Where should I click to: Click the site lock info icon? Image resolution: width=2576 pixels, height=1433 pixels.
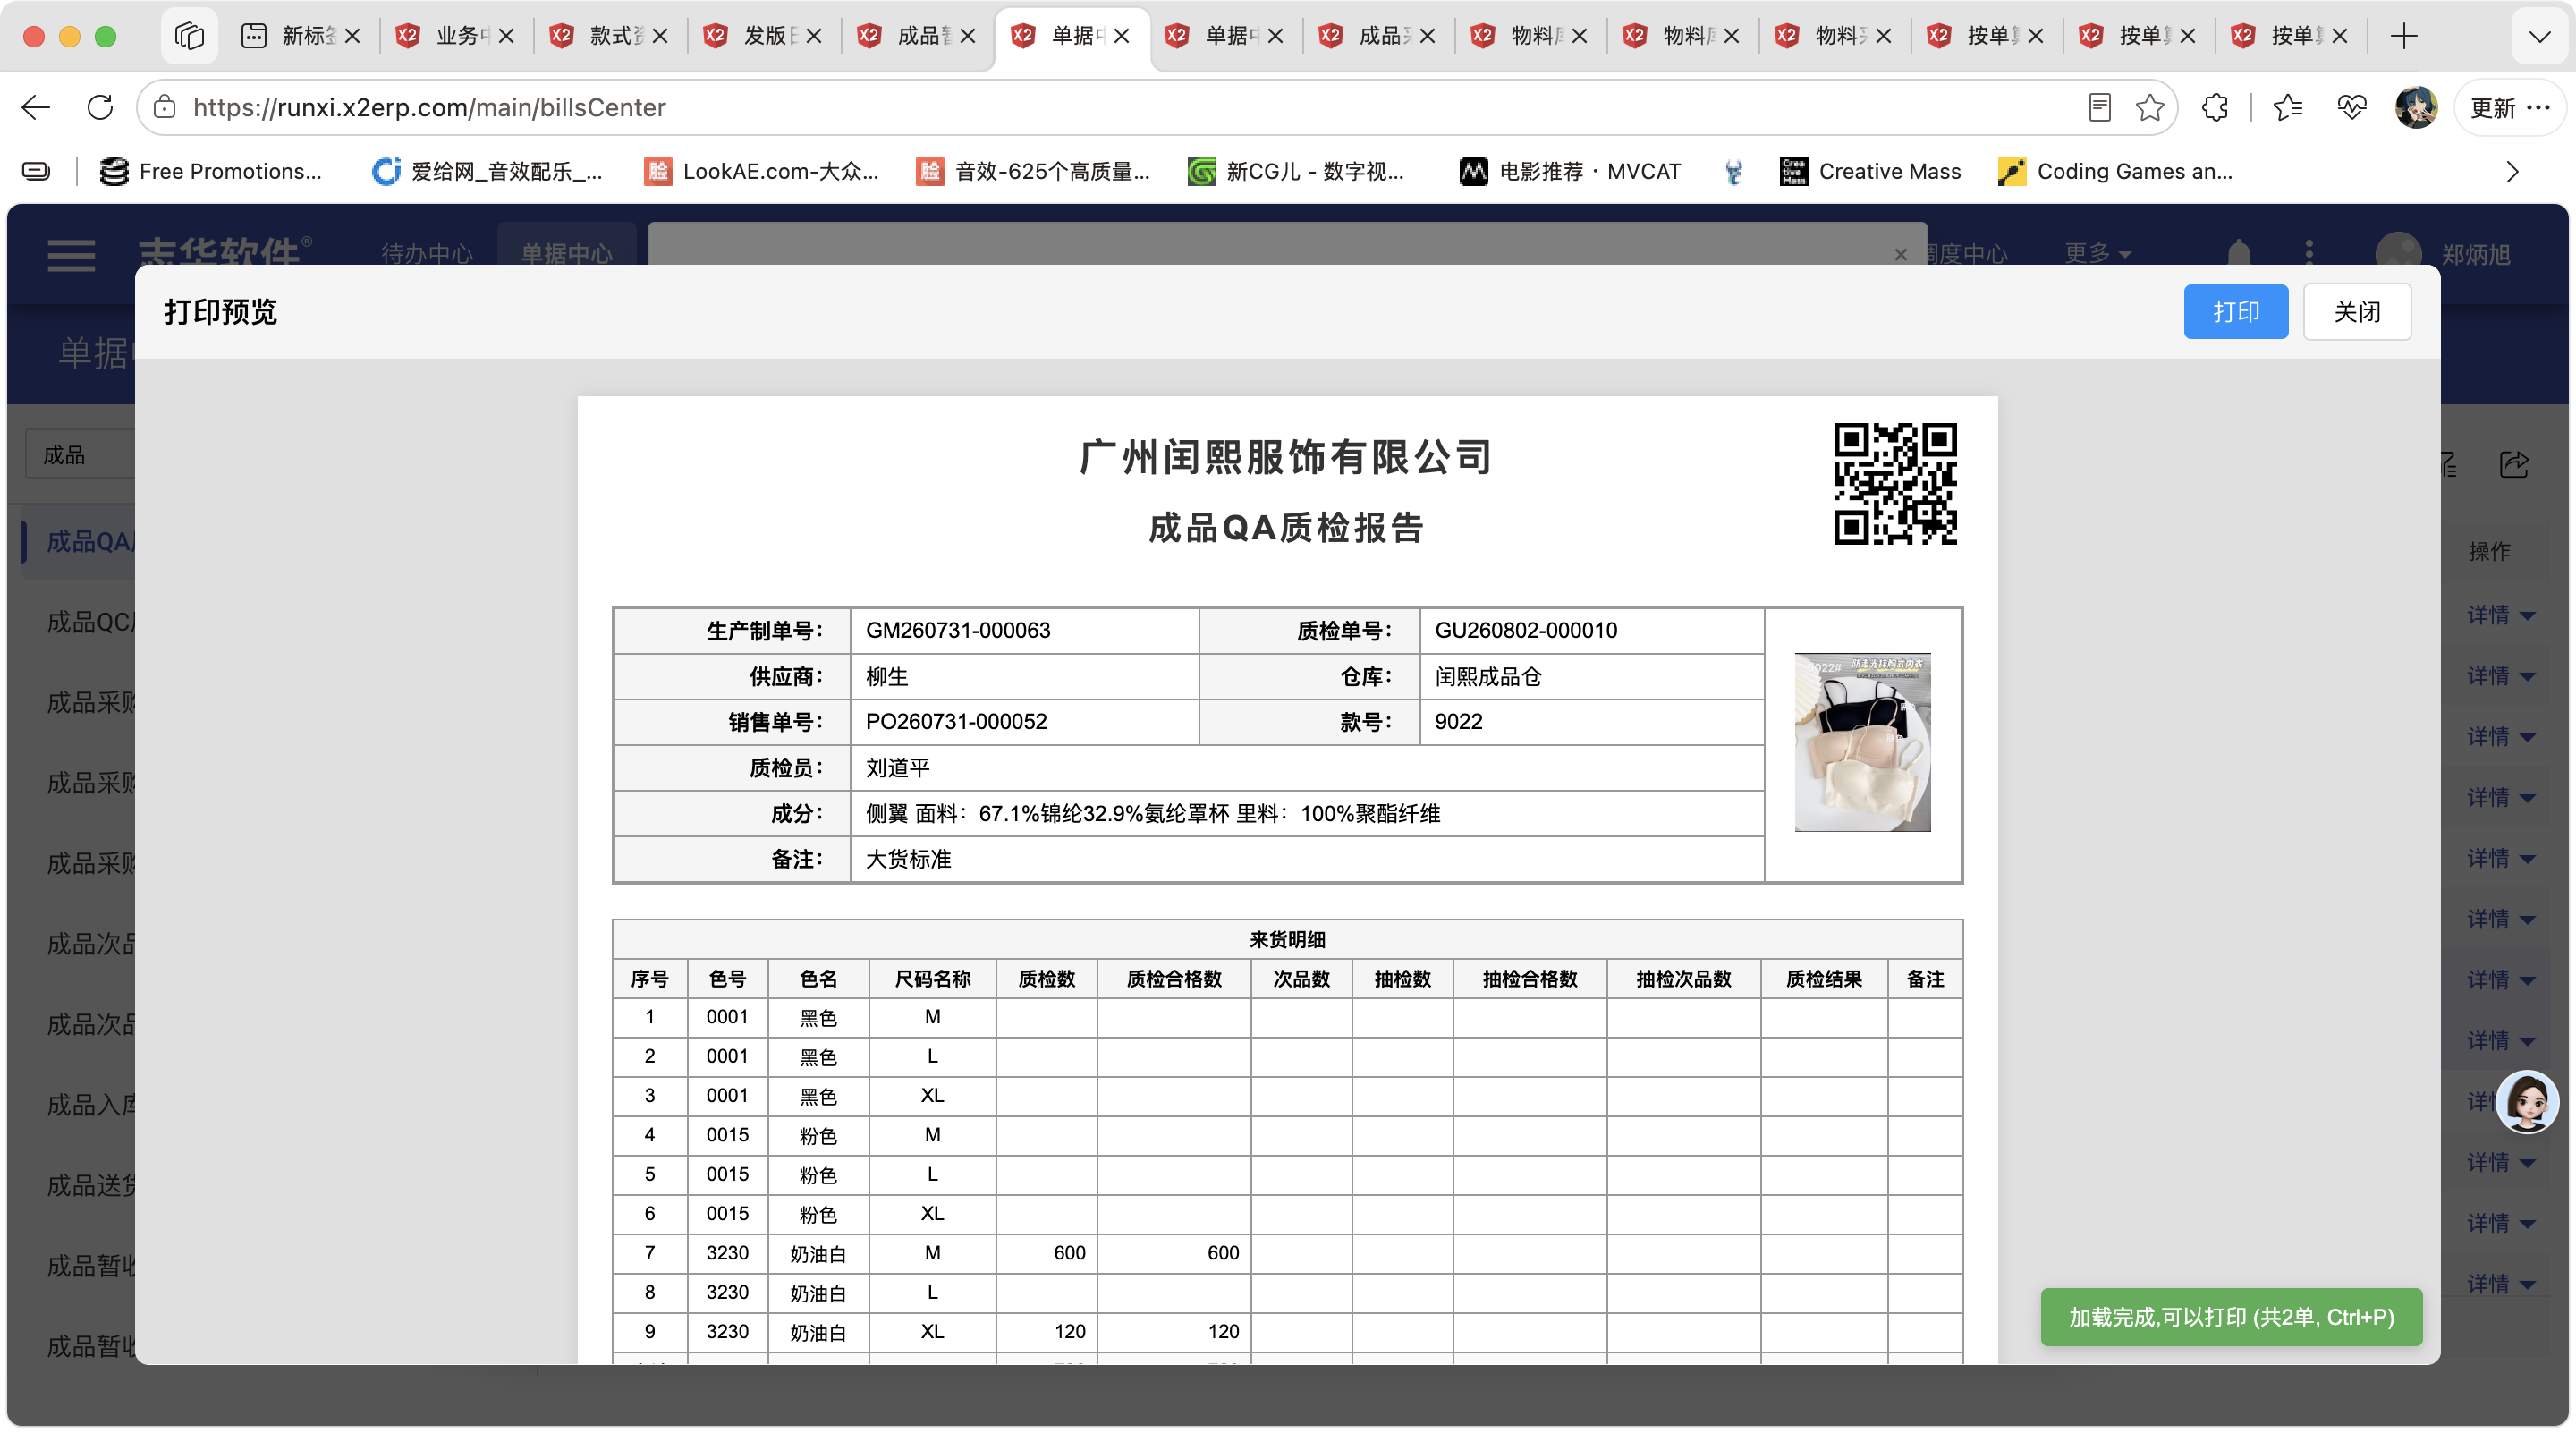pyautogui.click(x=165, y=107)
